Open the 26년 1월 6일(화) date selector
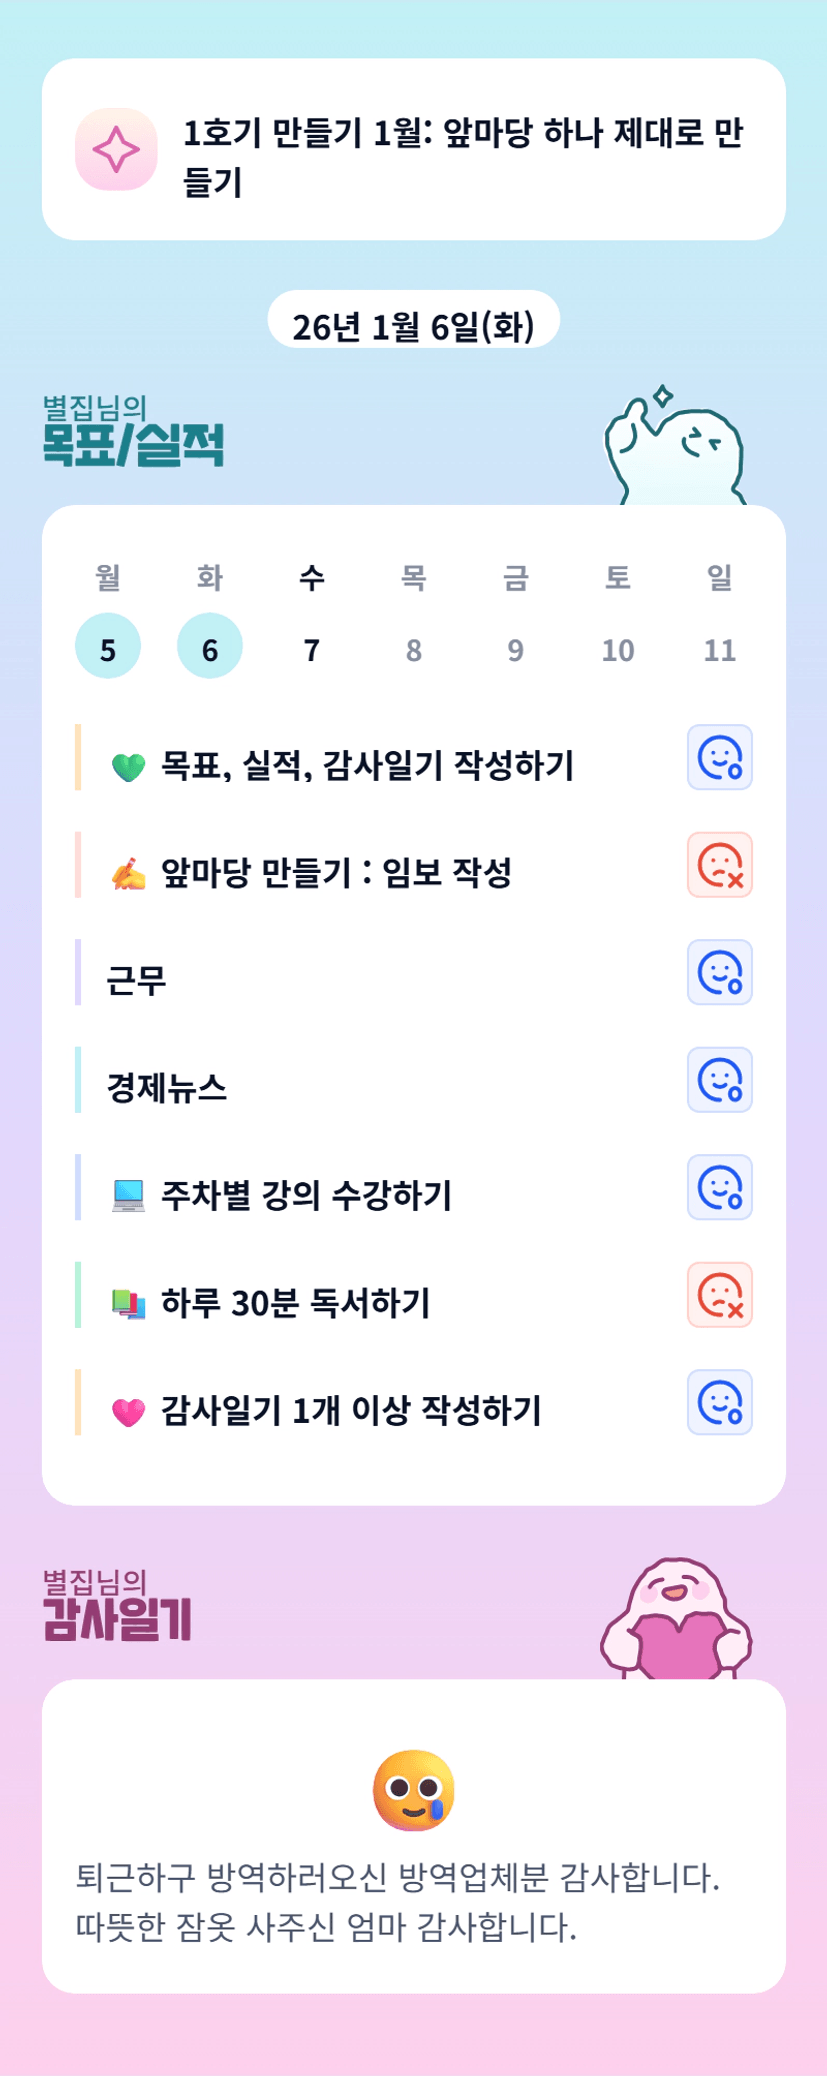Image resolution: width=827 pixels, height=2076 pixels. click(413, 324)
